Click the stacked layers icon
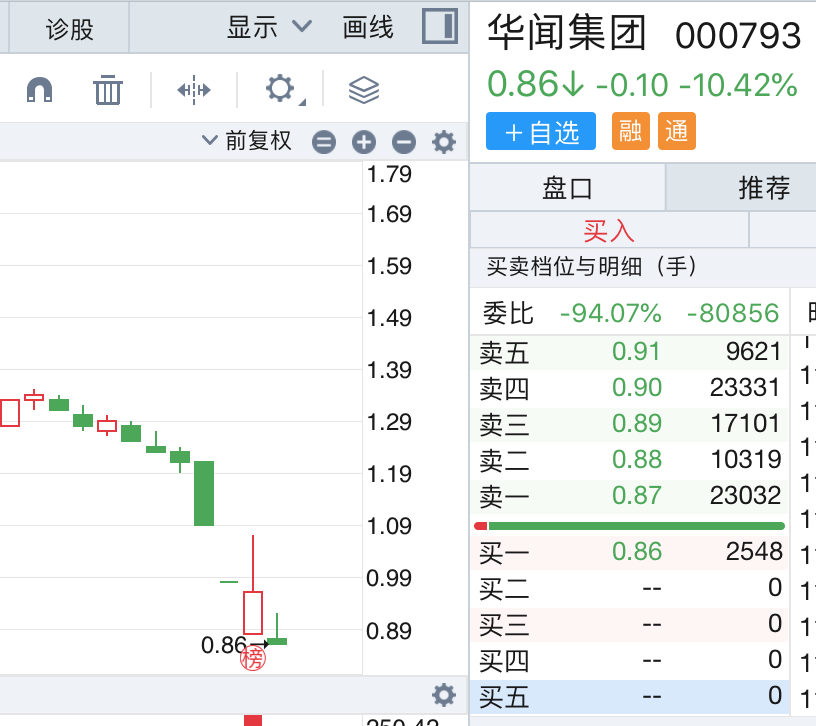 pyautogui.click(x=363, y=91)
